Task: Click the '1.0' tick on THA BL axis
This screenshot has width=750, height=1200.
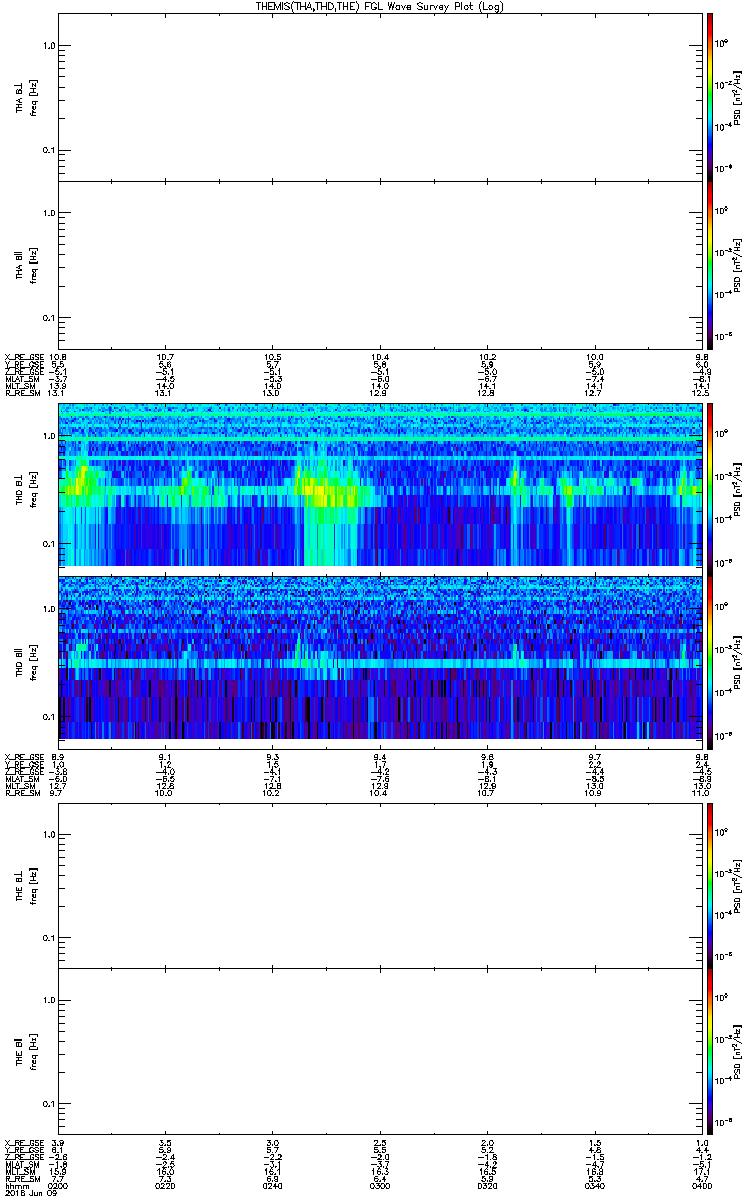Action: (x=48, y=46)
